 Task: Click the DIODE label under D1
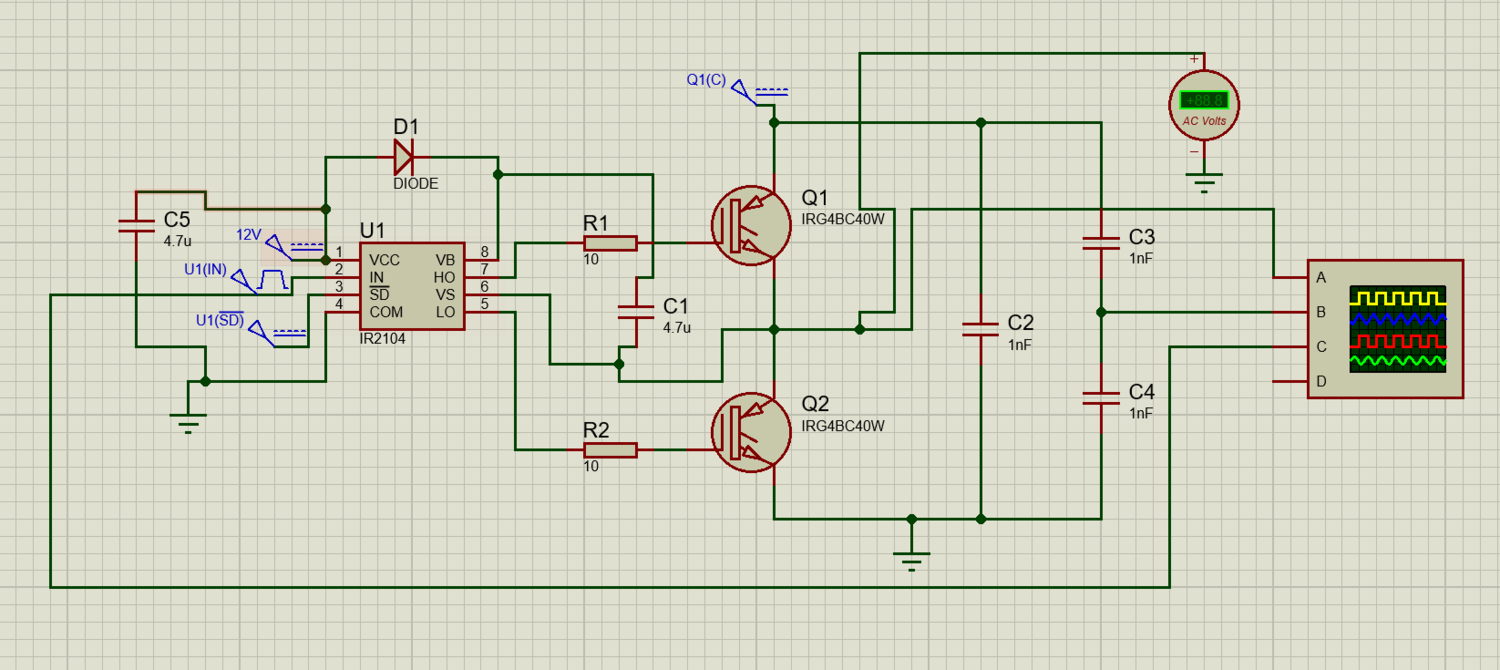(x=416, y=184)
